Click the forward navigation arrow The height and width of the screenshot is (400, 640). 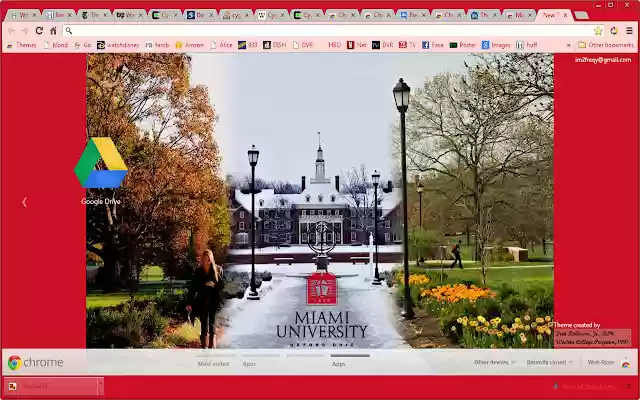click(x=24, y=31)
